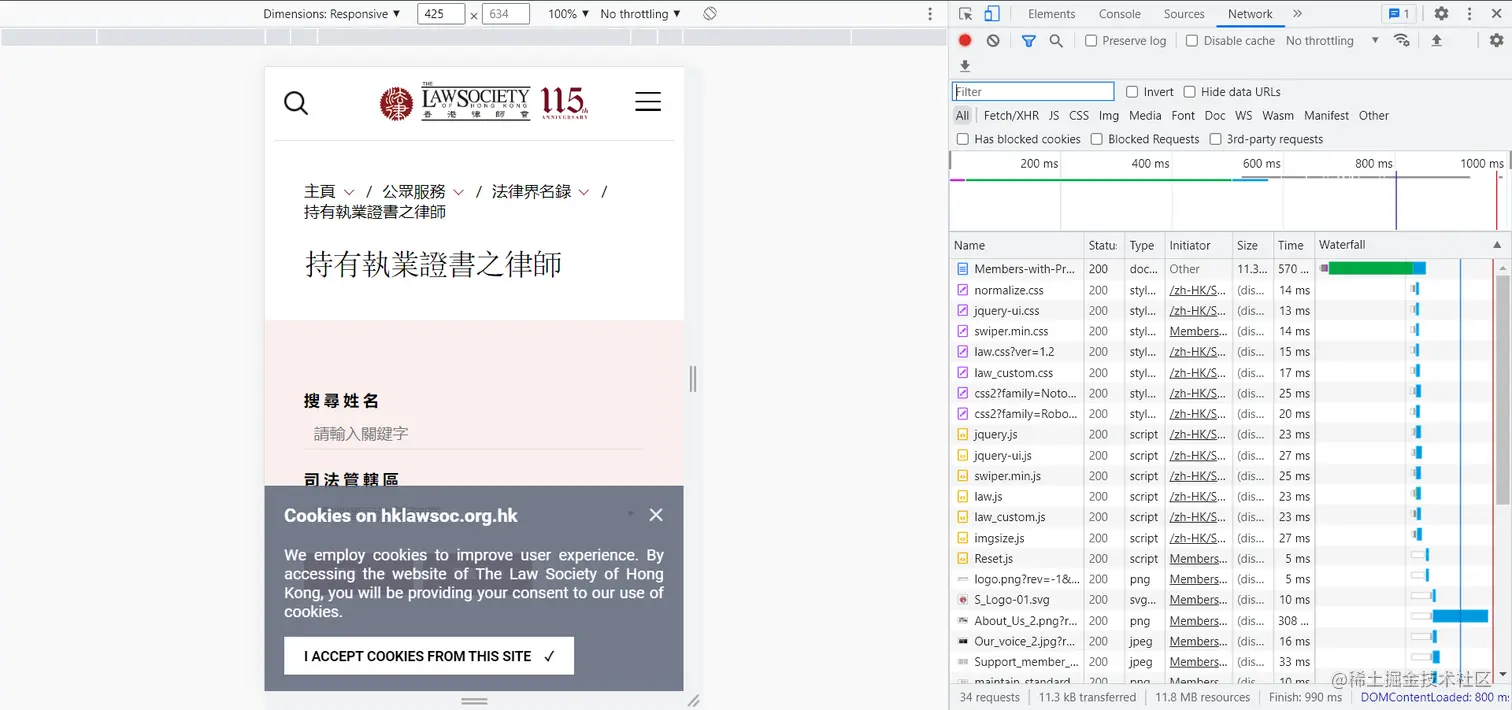Image resolution: width=1512 pixels, height=710 pixels.
Task: Select the All filter type
Action: tap(962, 116)
